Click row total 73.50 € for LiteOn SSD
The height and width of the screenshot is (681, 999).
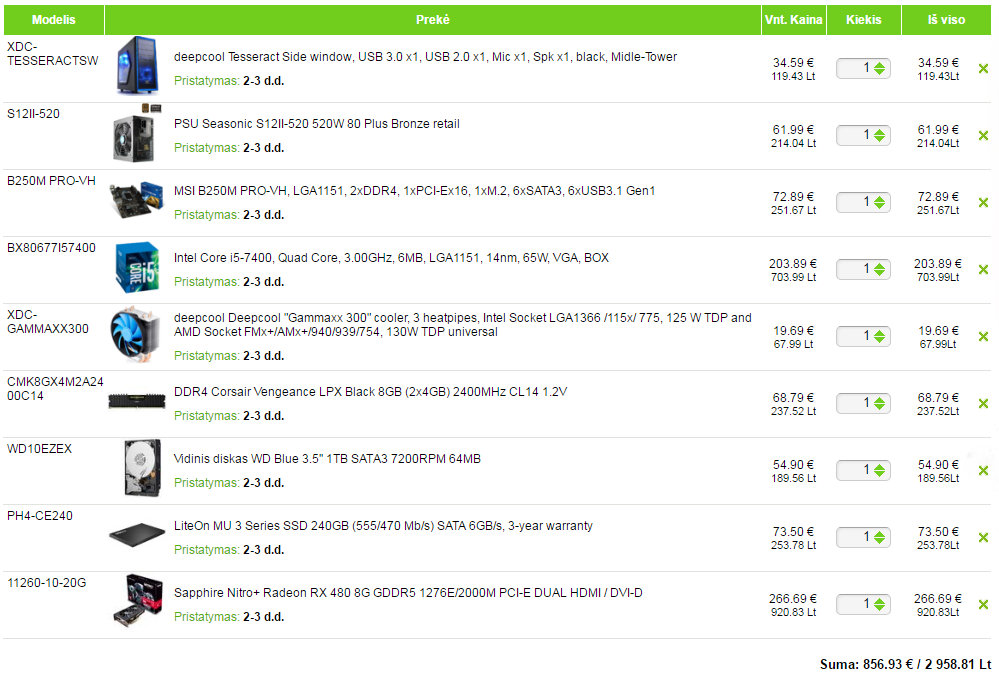[938, 532]
